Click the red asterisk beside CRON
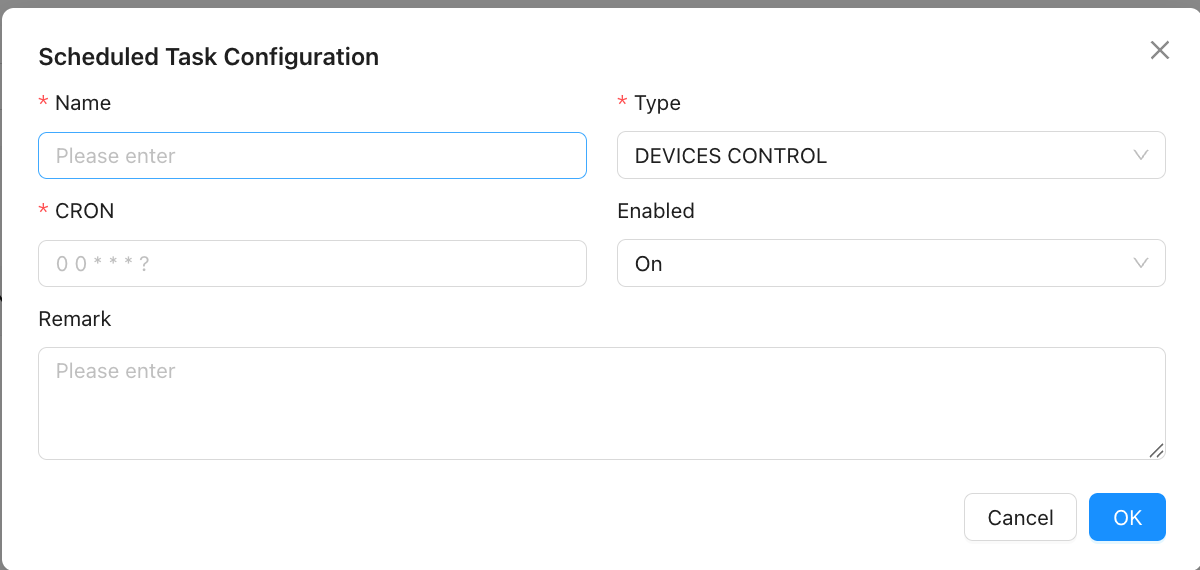Image resolution: width=1200 pixels, height=570 pixels. click(43, 211)
